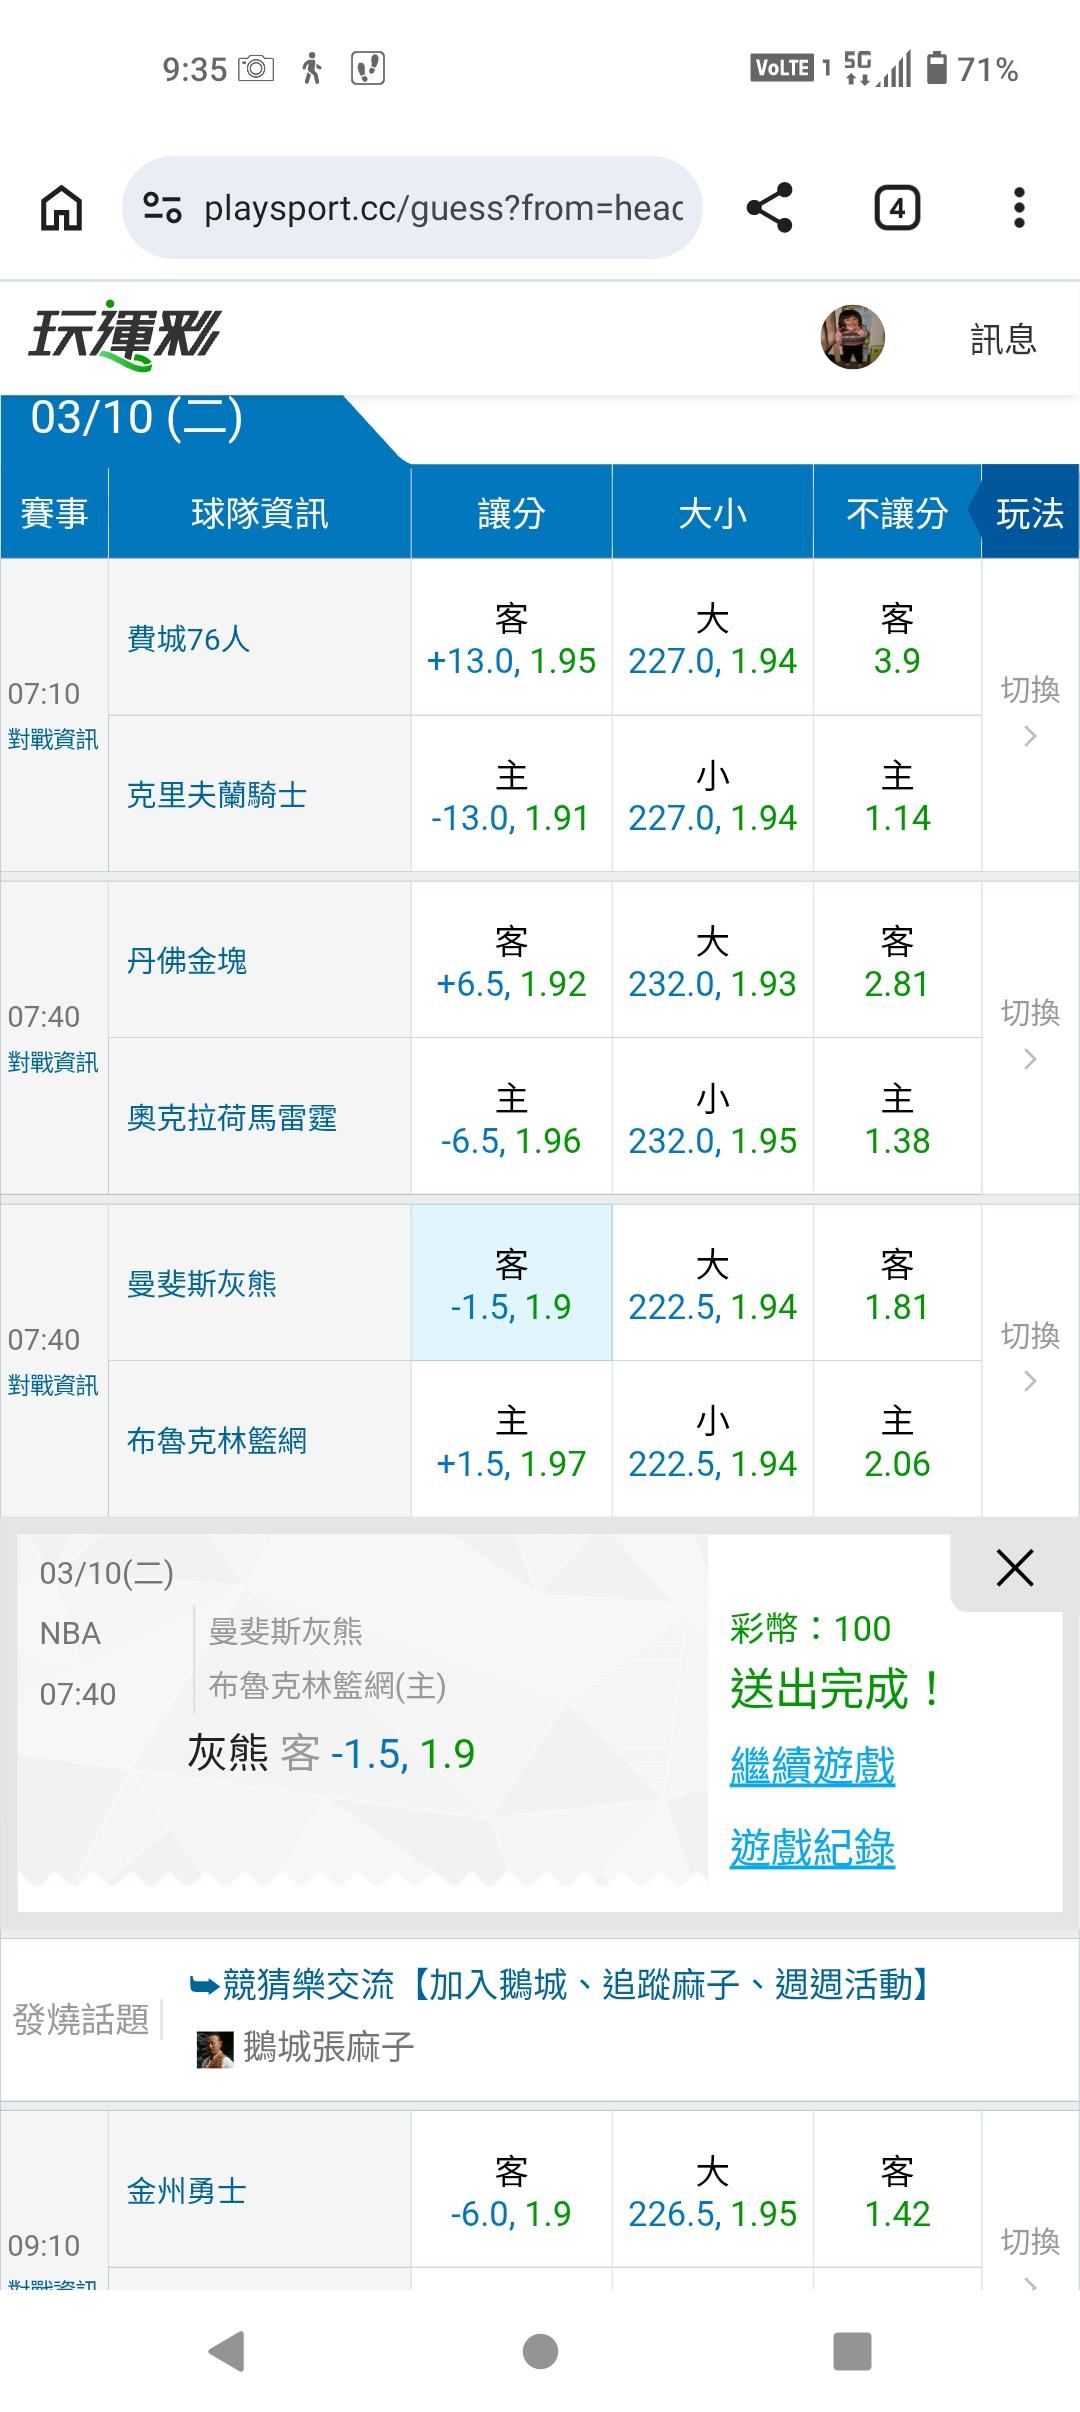Open the user profile avatar
This screenshot has width=1080, height=2412.
click(x=852, y=337)
